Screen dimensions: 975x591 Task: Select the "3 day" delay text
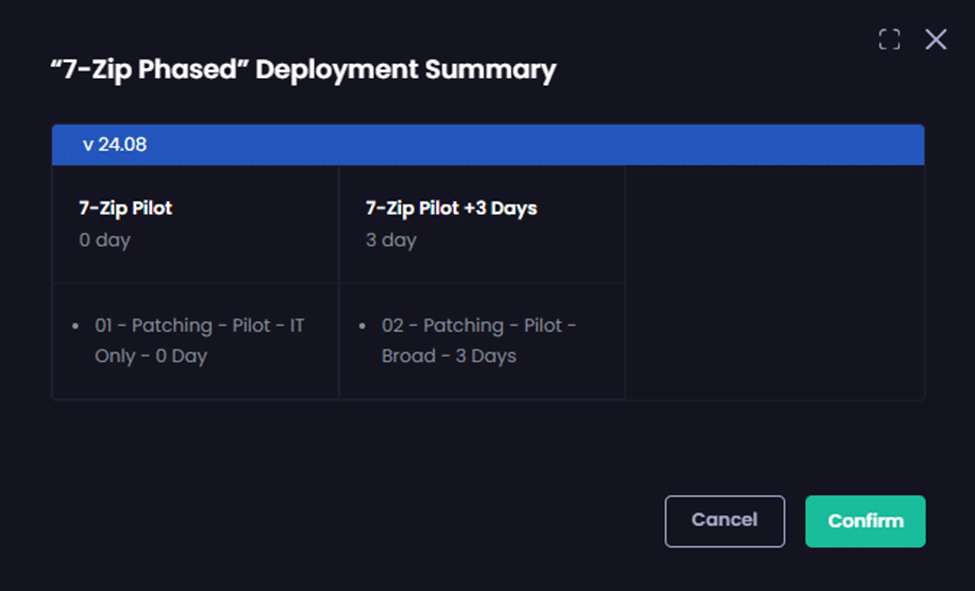click(x=391, y=240)
